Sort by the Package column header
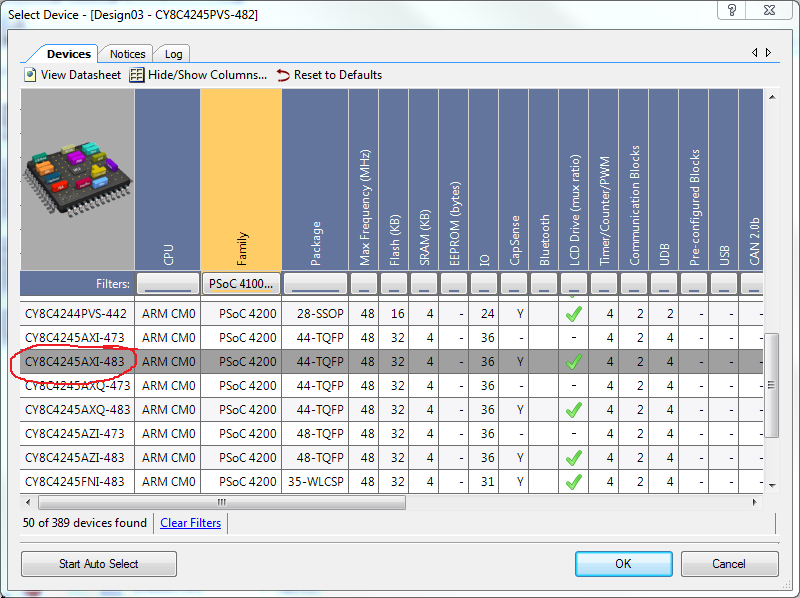Image resolution: width=800 pixels, height=598 pixels. click(315, 180)
